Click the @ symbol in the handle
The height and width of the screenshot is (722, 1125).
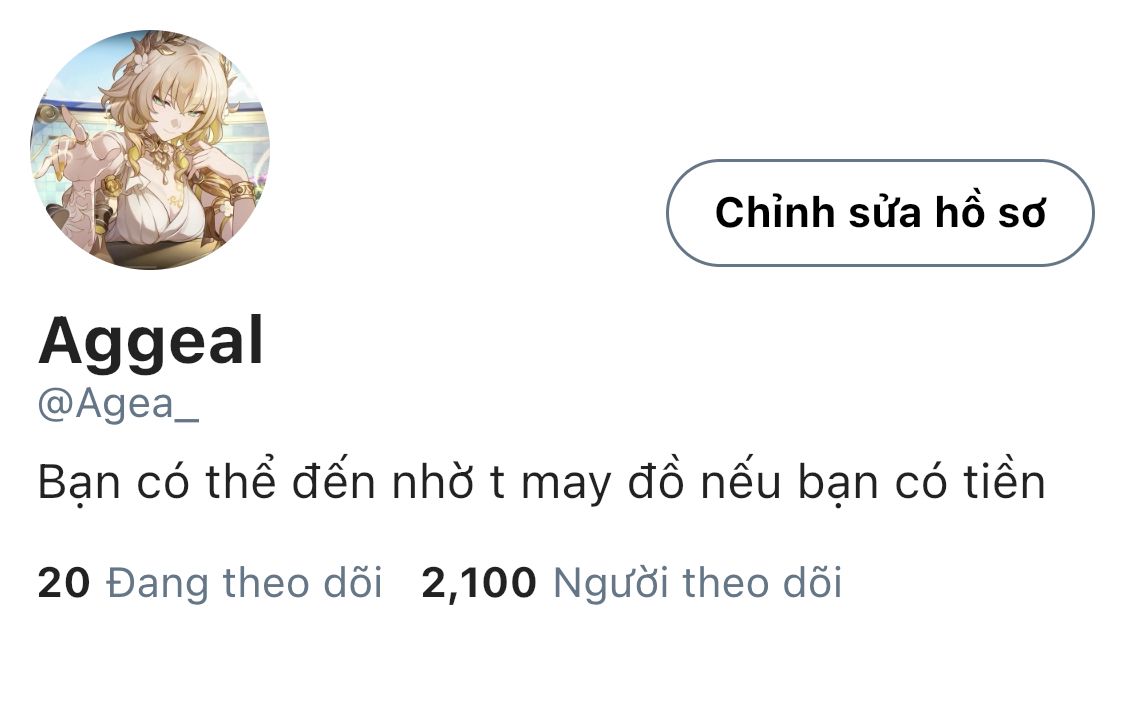point(55,405)
